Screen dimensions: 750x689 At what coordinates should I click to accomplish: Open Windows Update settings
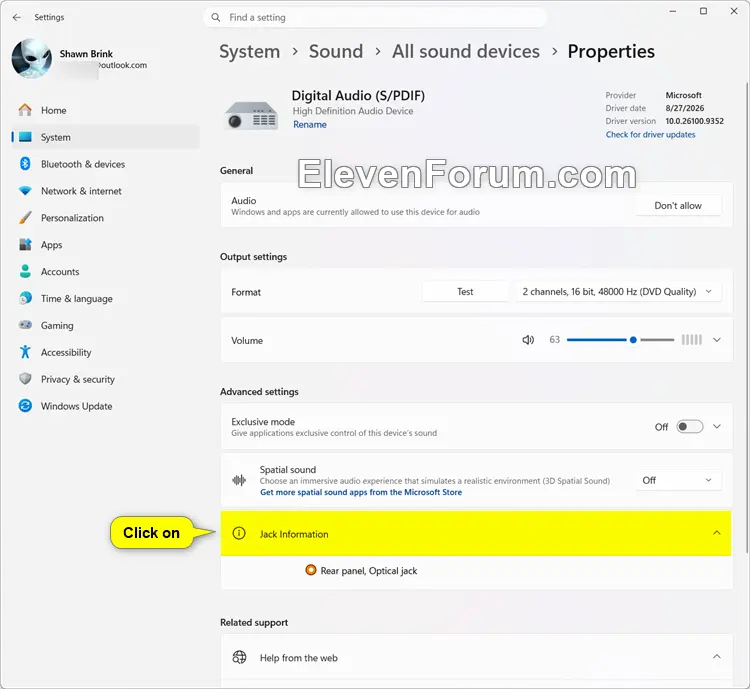pos(105,406)
